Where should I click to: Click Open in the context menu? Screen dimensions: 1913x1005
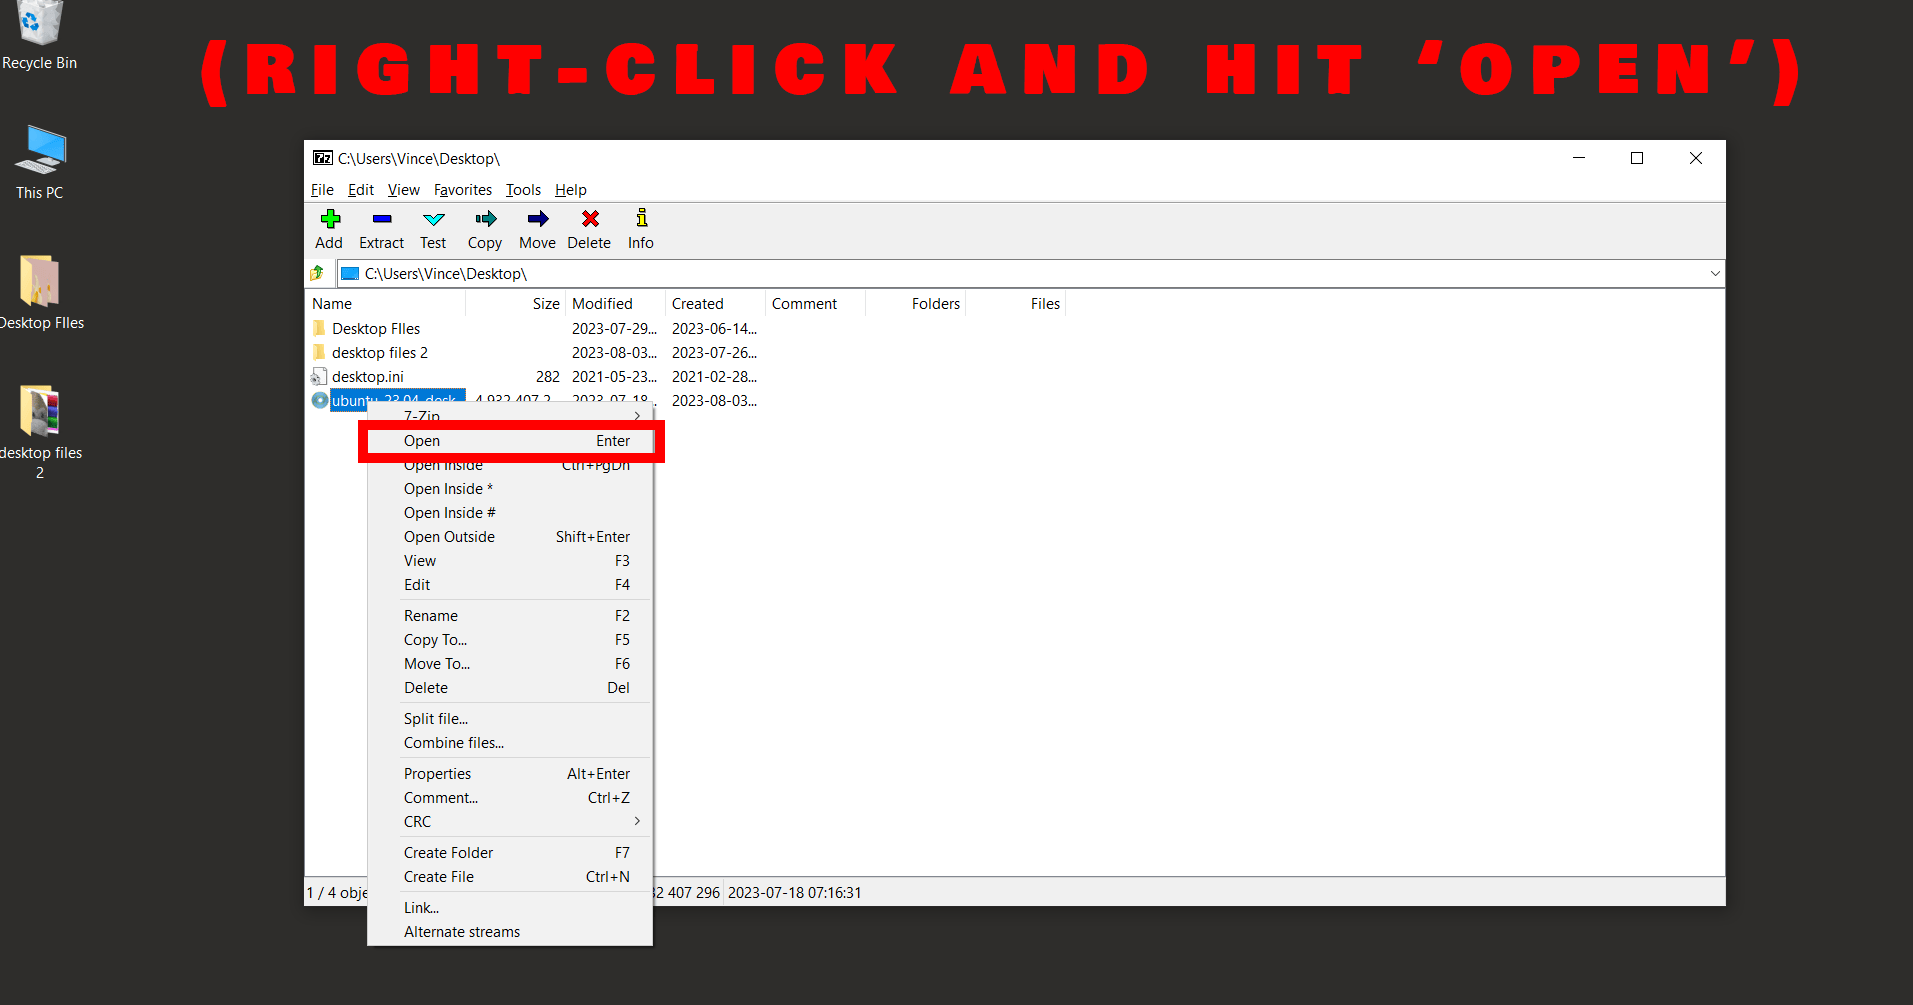point(421,440)
